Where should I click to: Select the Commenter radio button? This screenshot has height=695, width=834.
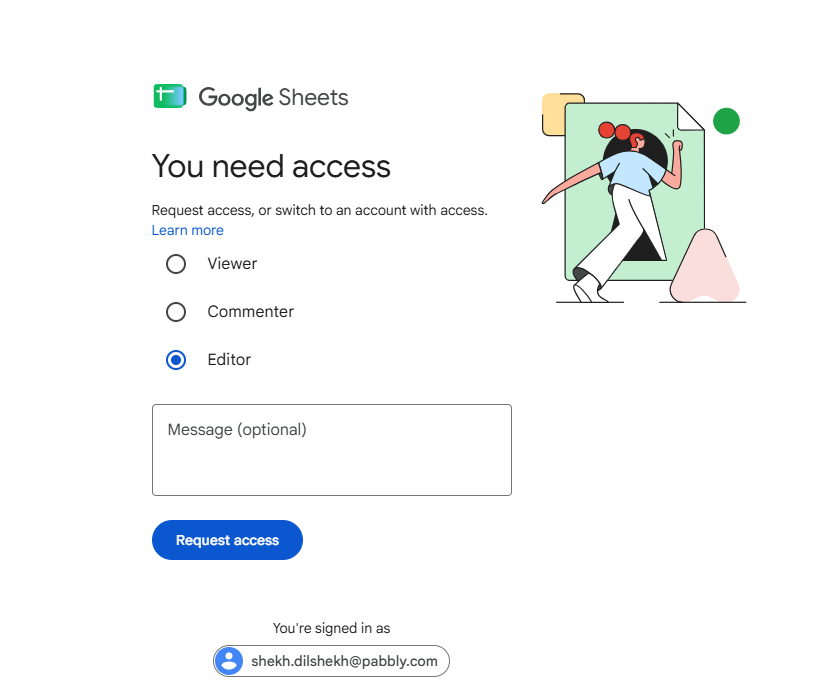pos(176,312)
